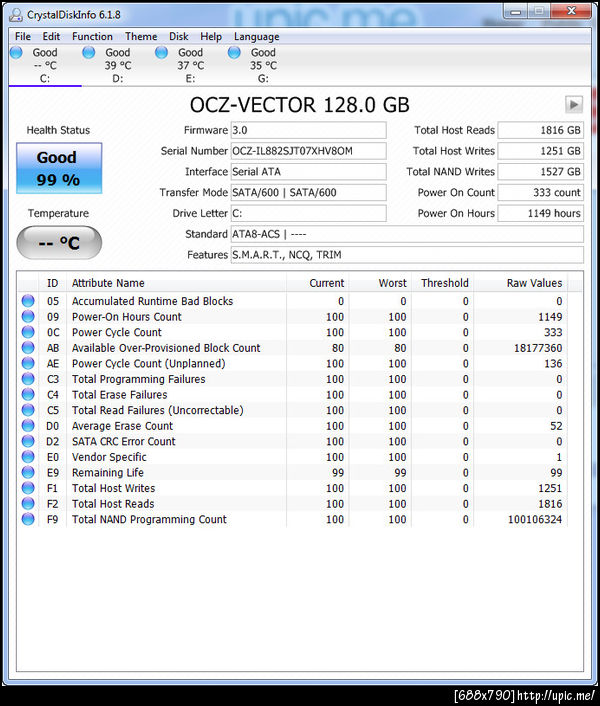Open the Edit menu
Image resolution: width=600 pixels, height=706 pixels.
51,36
